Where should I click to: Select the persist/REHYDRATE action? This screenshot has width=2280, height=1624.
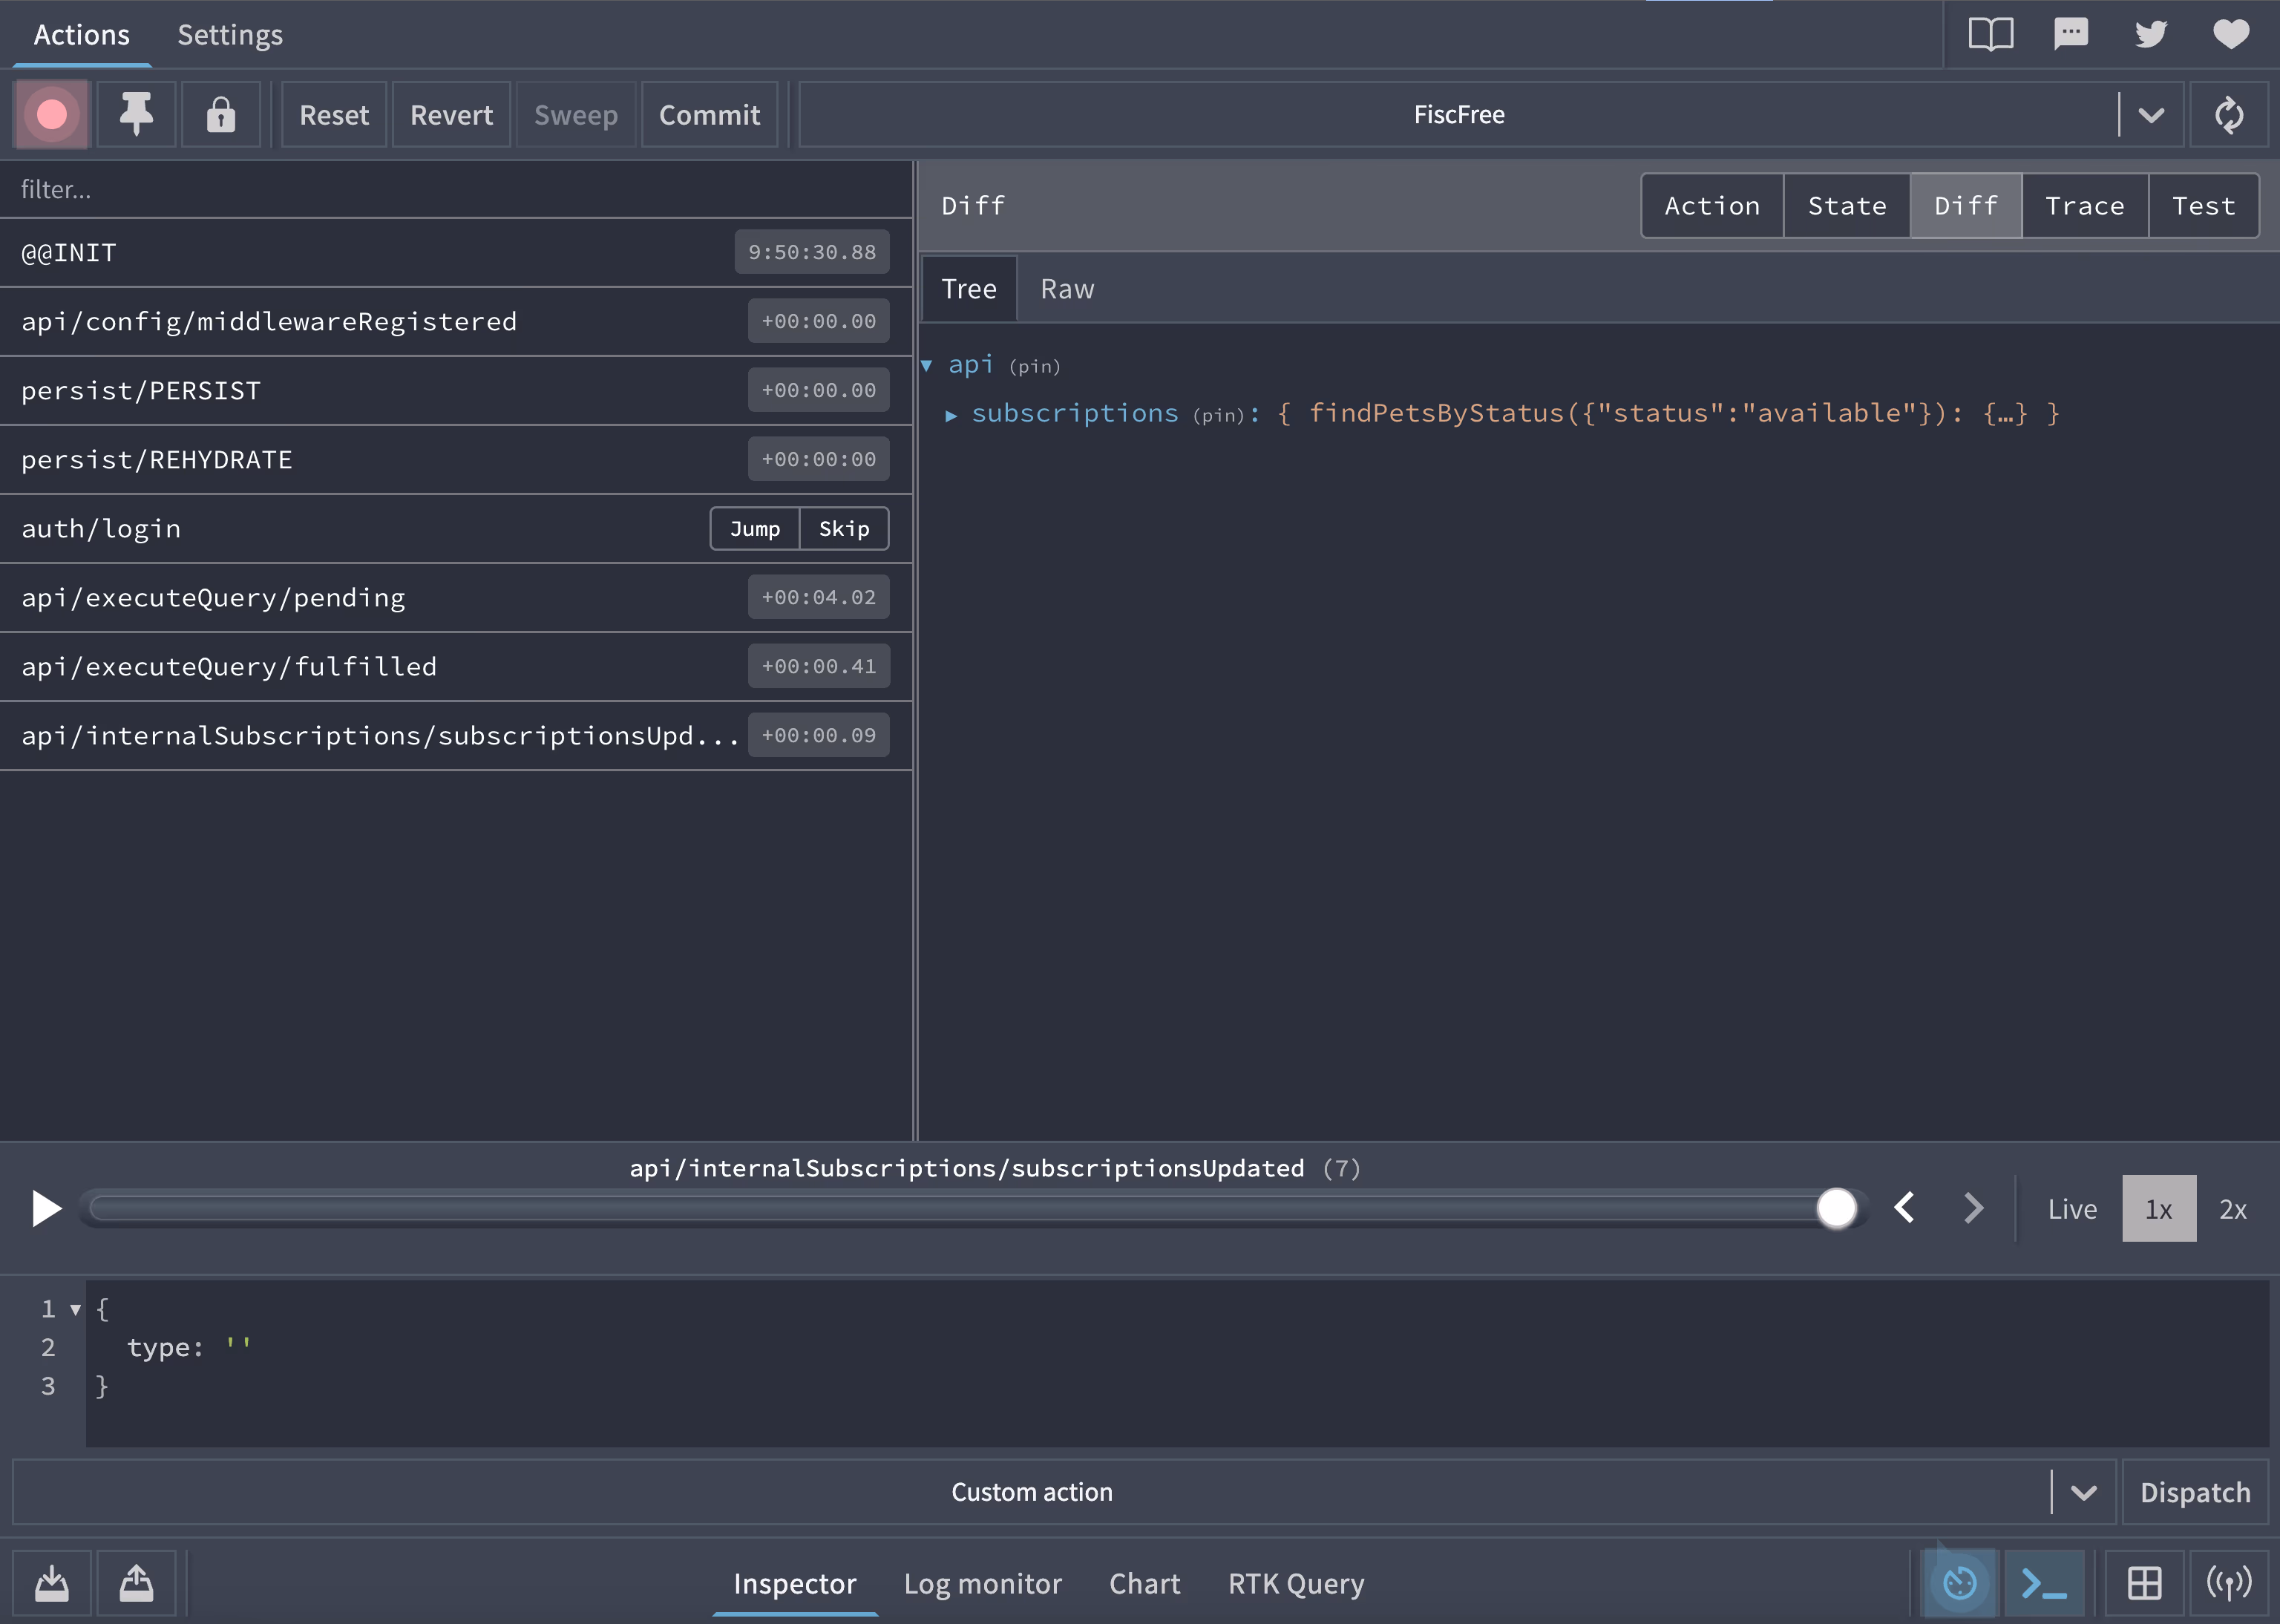click(456, 460)
